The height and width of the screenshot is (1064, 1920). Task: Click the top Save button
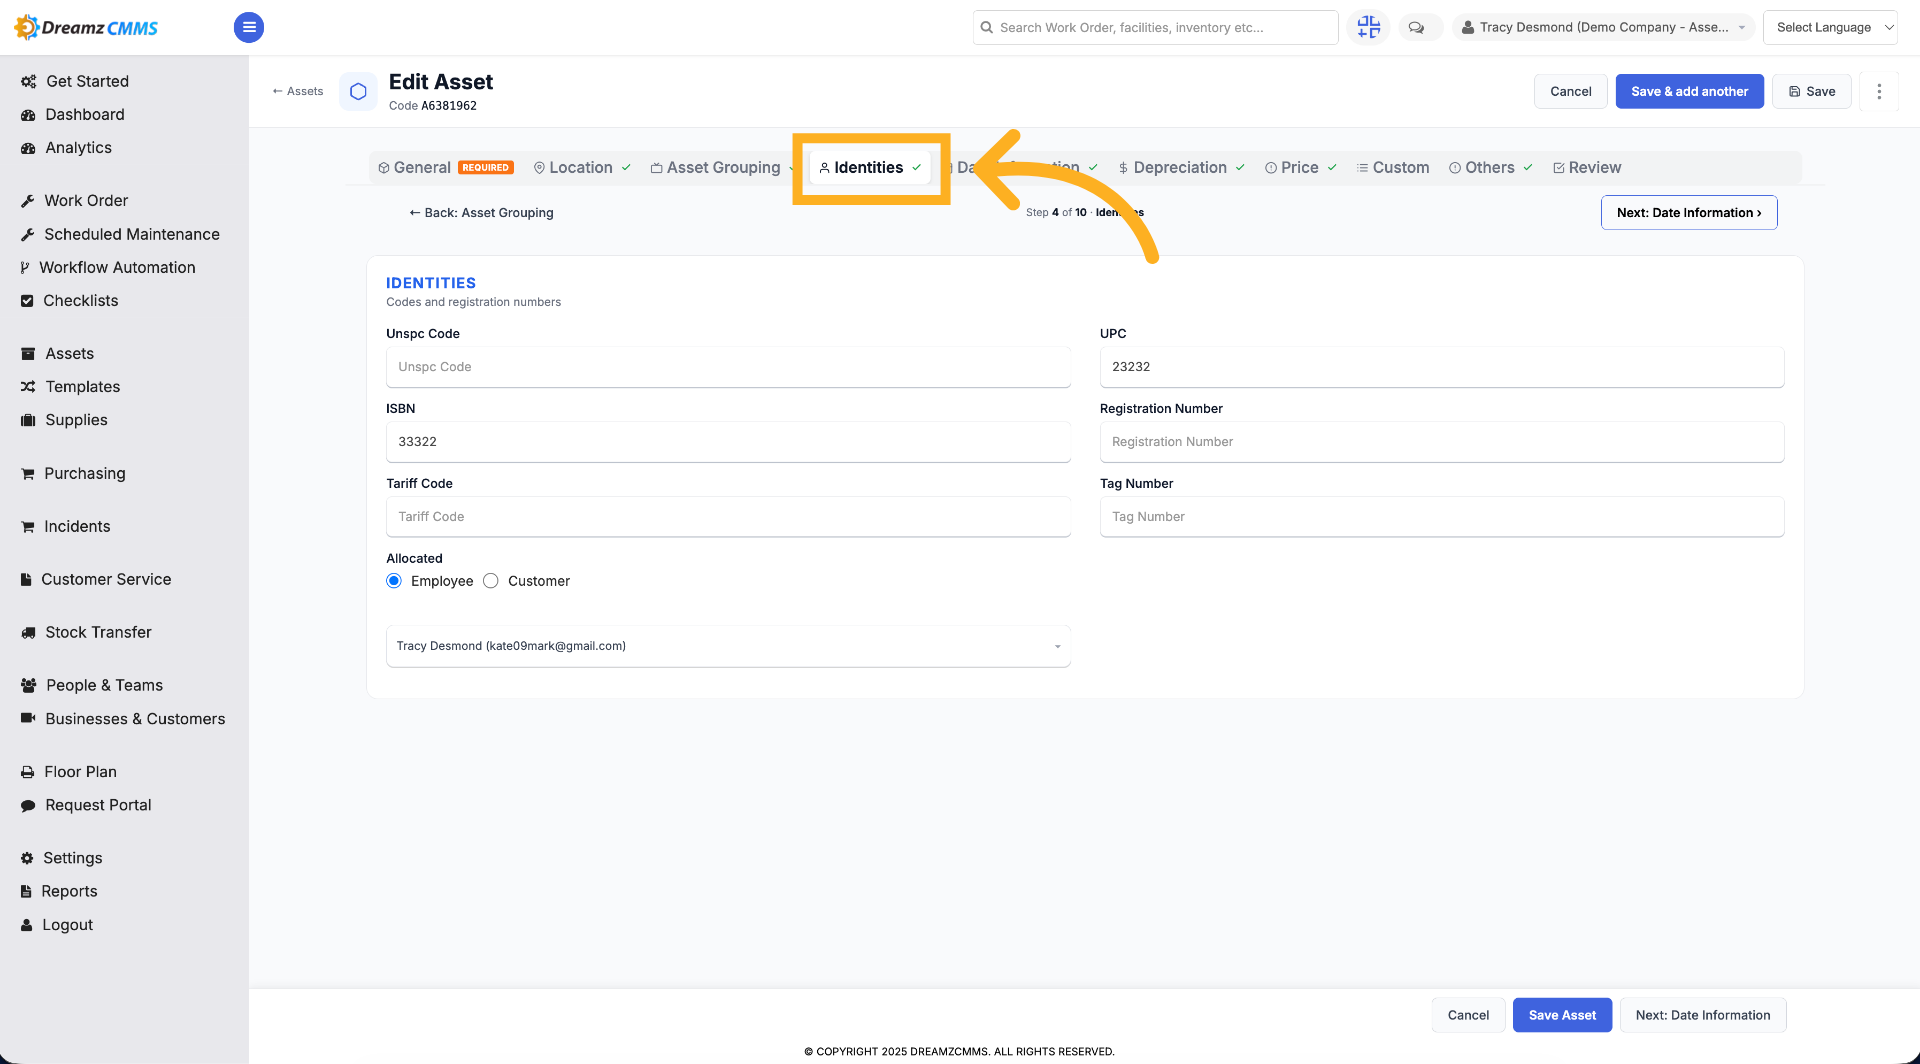click(1812, 91)
